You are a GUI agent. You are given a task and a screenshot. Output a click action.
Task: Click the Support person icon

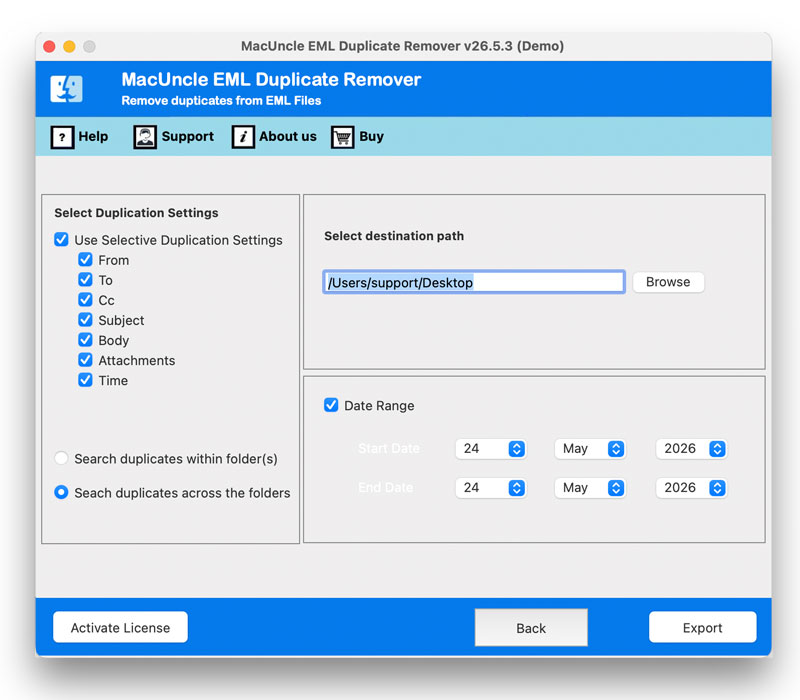[145, 137]
